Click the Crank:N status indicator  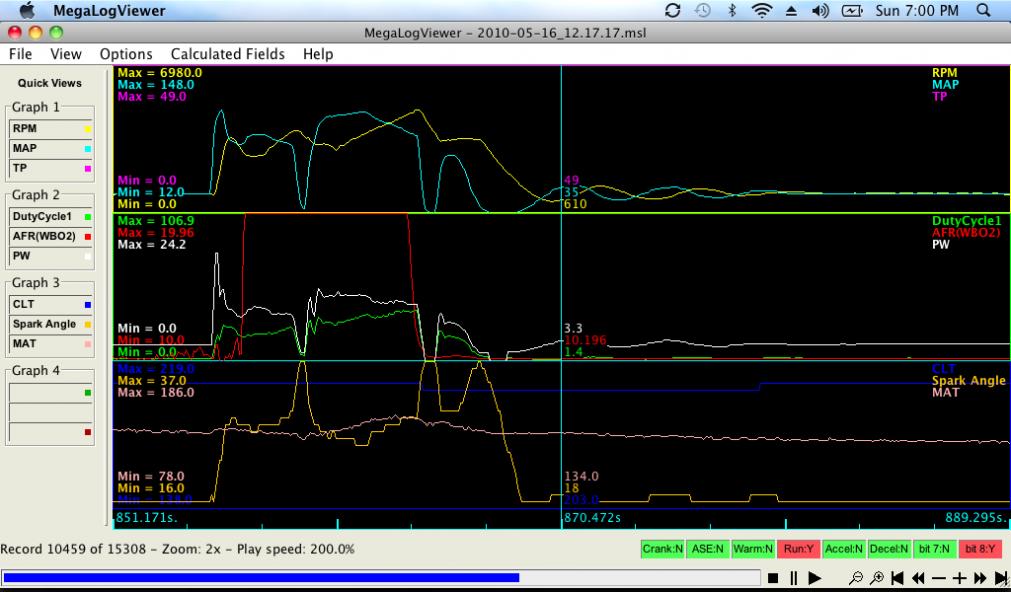(x=662, y=549)
